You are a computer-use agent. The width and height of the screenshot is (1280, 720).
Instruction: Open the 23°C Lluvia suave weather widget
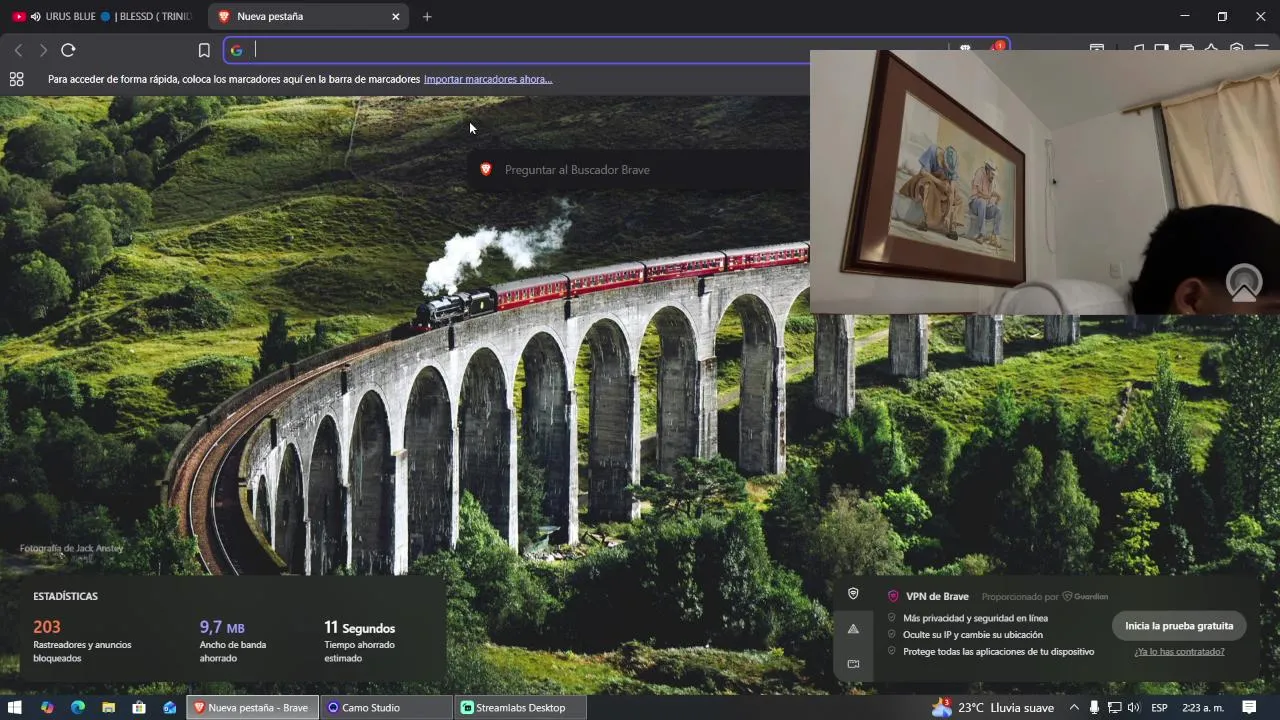tap(993, 707)
